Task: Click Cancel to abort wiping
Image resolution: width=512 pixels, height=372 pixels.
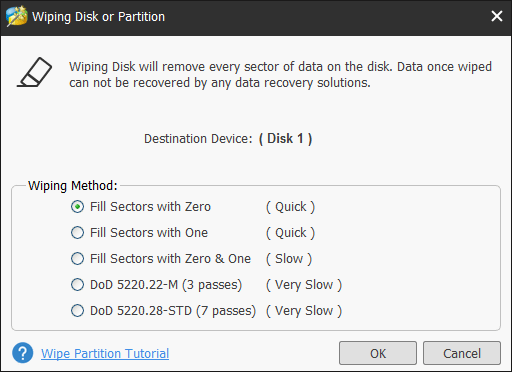Action: click(x=462, y=353)
